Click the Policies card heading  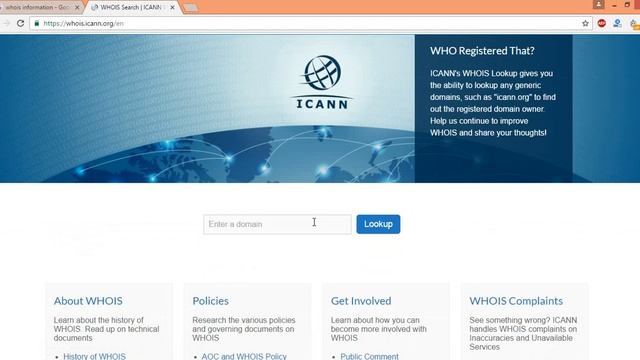coord(211,301)
